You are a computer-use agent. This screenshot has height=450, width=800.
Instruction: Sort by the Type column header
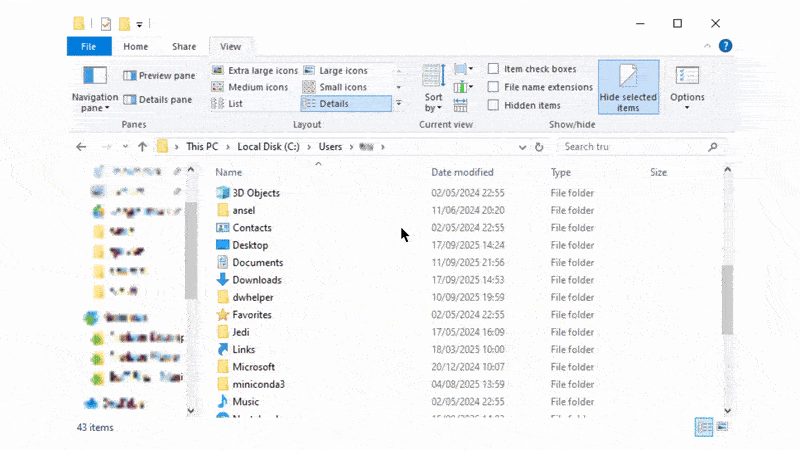[561, 172]
